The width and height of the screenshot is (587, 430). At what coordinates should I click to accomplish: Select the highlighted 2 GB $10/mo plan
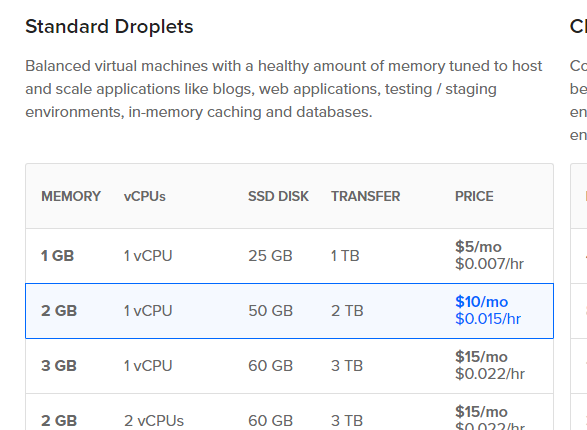[289, 311]
